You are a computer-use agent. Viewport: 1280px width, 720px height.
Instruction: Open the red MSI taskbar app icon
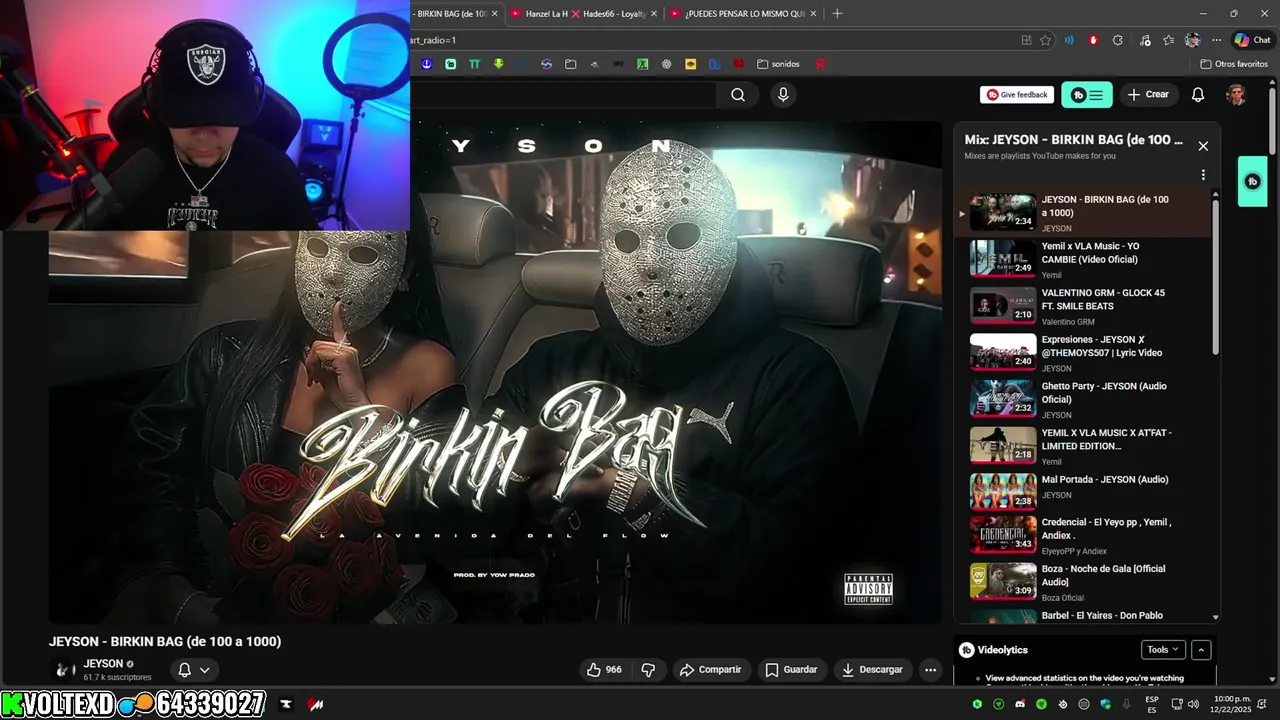point(316,704)
